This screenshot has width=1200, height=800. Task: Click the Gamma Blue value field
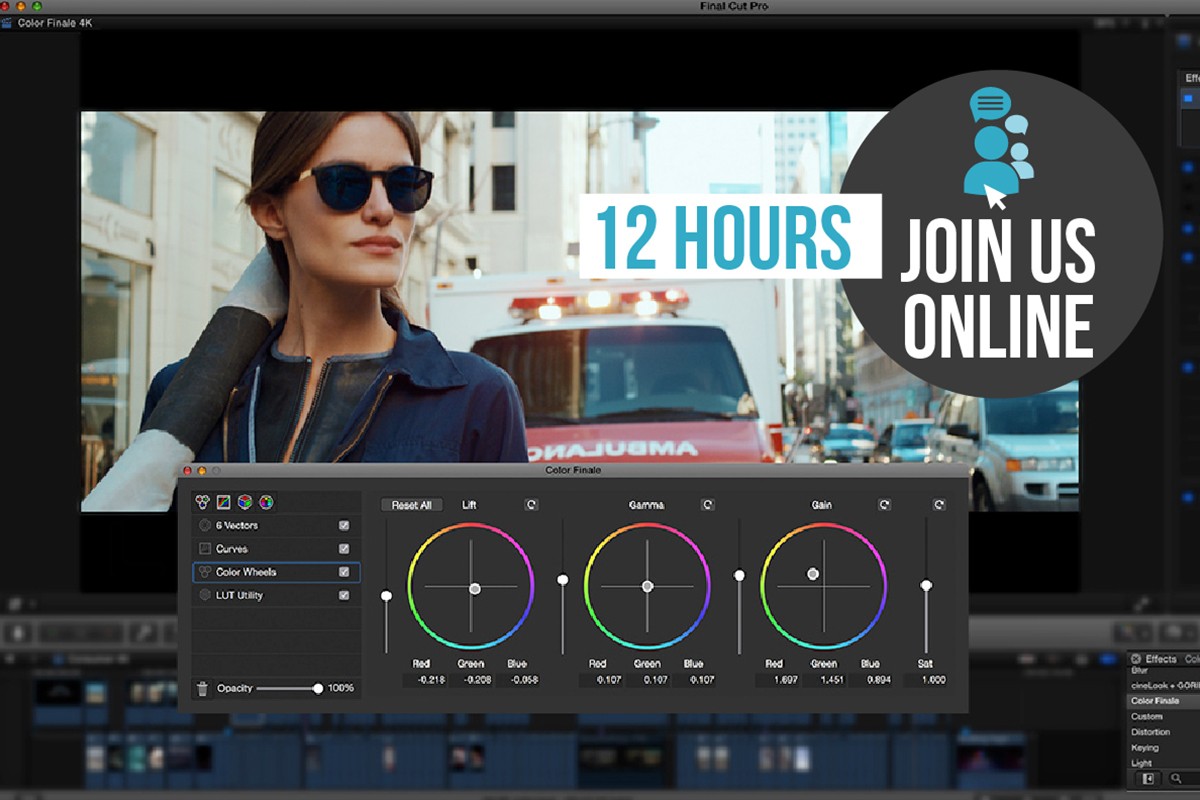click(693, 680)
